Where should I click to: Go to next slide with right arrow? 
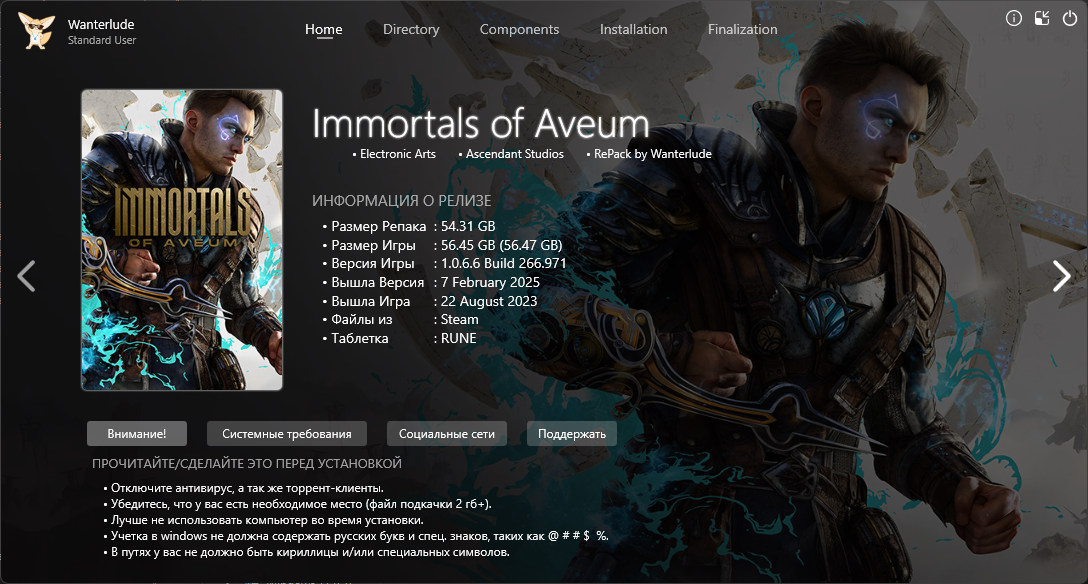1061,276
